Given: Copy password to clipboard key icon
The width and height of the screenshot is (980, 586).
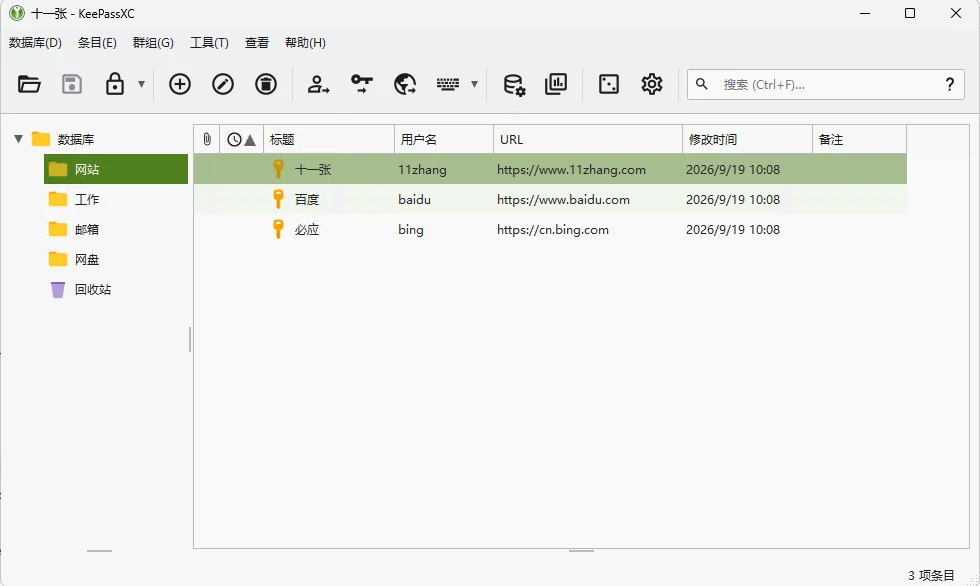Looking at the screenshot, I should coord(362,84).
